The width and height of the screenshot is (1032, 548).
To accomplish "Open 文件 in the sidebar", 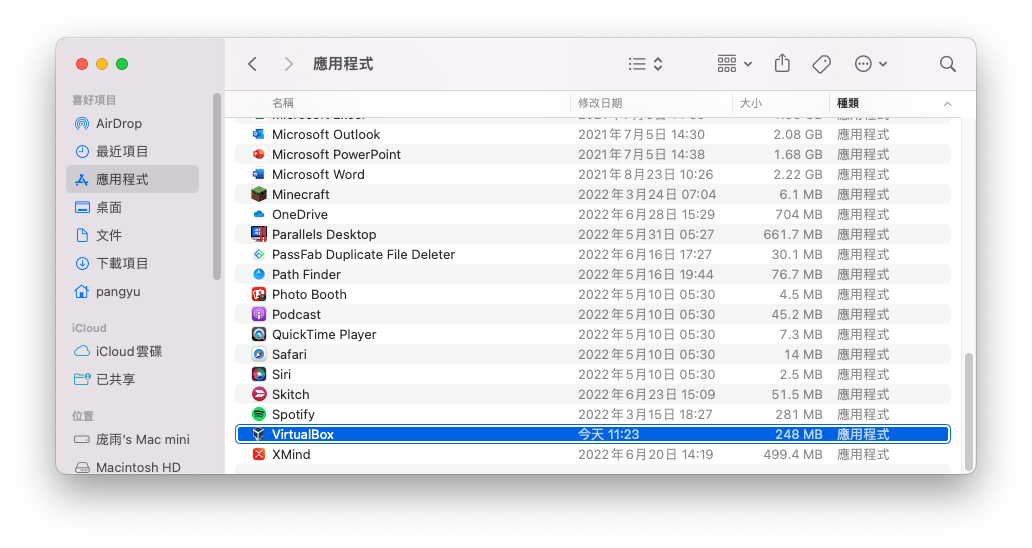I will [132, 235].
